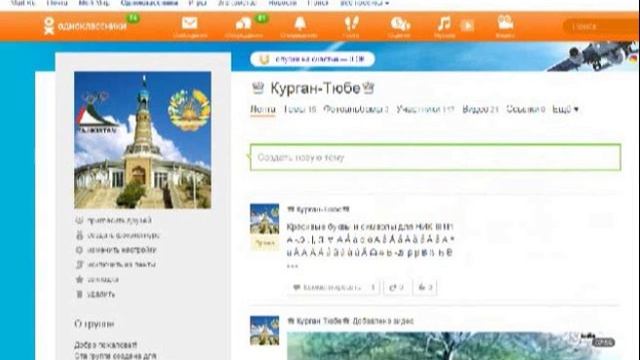Screen dimensions: 640x360
Task: Switch to the Фотоальбомы tab
Action: click(x=356, y=109)
